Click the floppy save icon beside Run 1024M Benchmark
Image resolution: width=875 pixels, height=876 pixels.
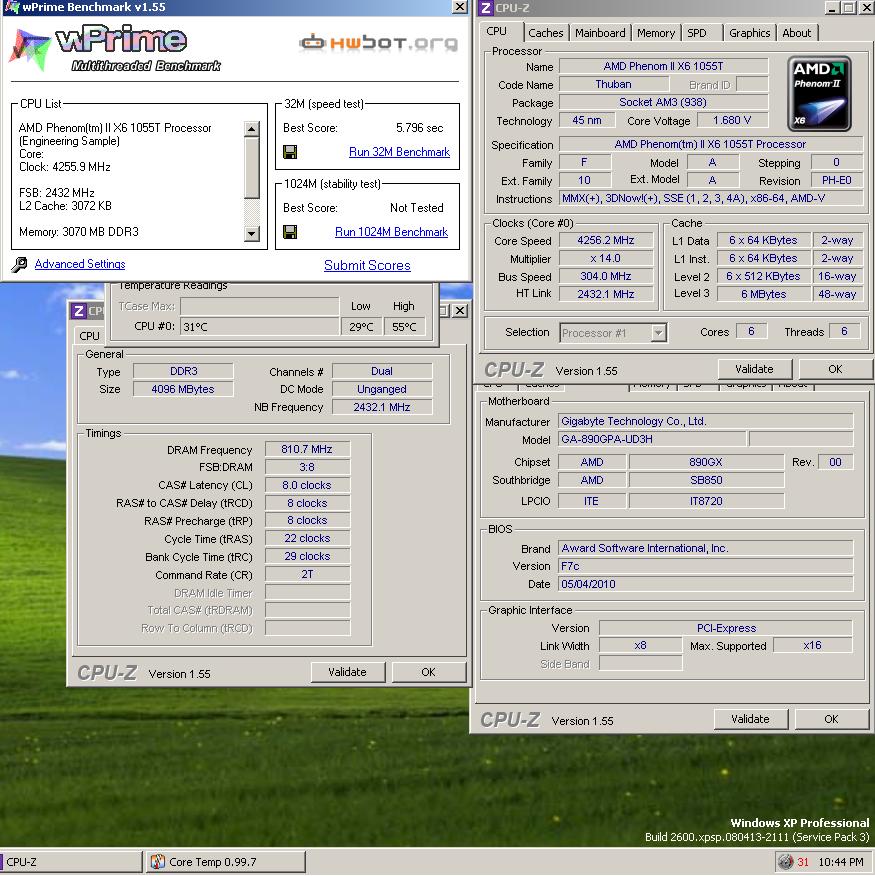[290, 232]
